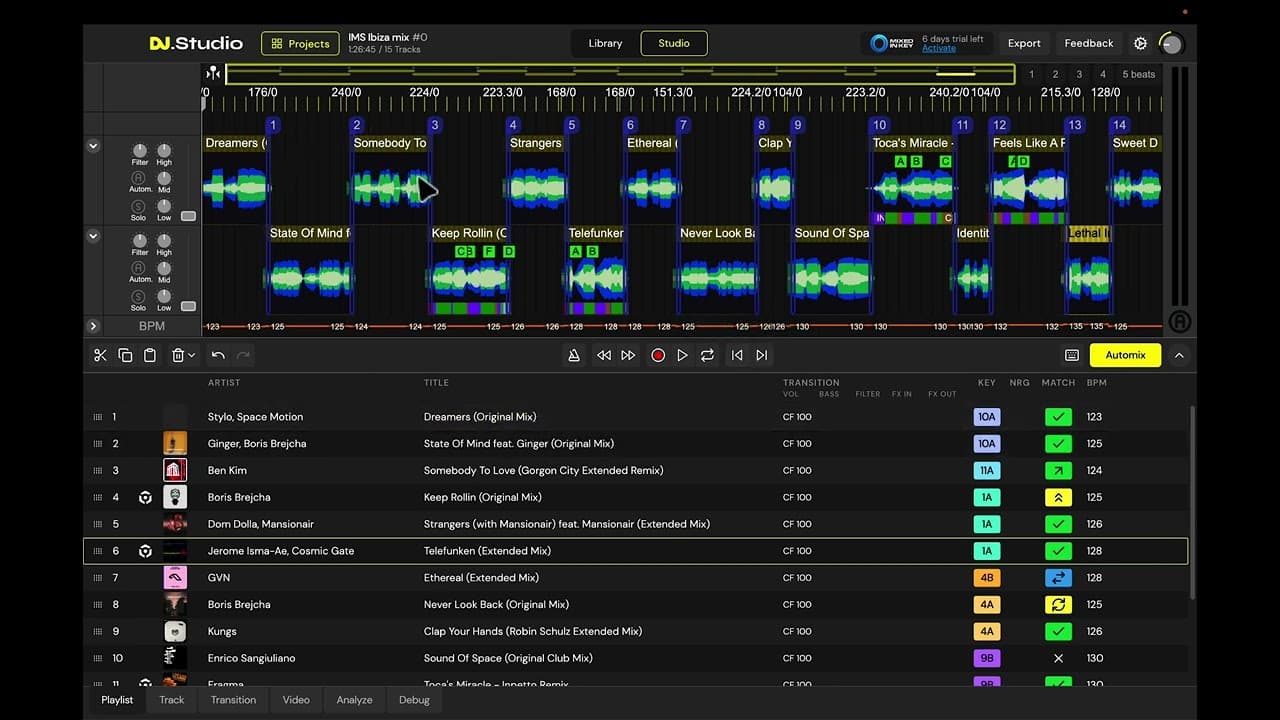Click the match icon for Keep Rollin
This screenshot has height=720, width=1280.
tap(1058, 497)
